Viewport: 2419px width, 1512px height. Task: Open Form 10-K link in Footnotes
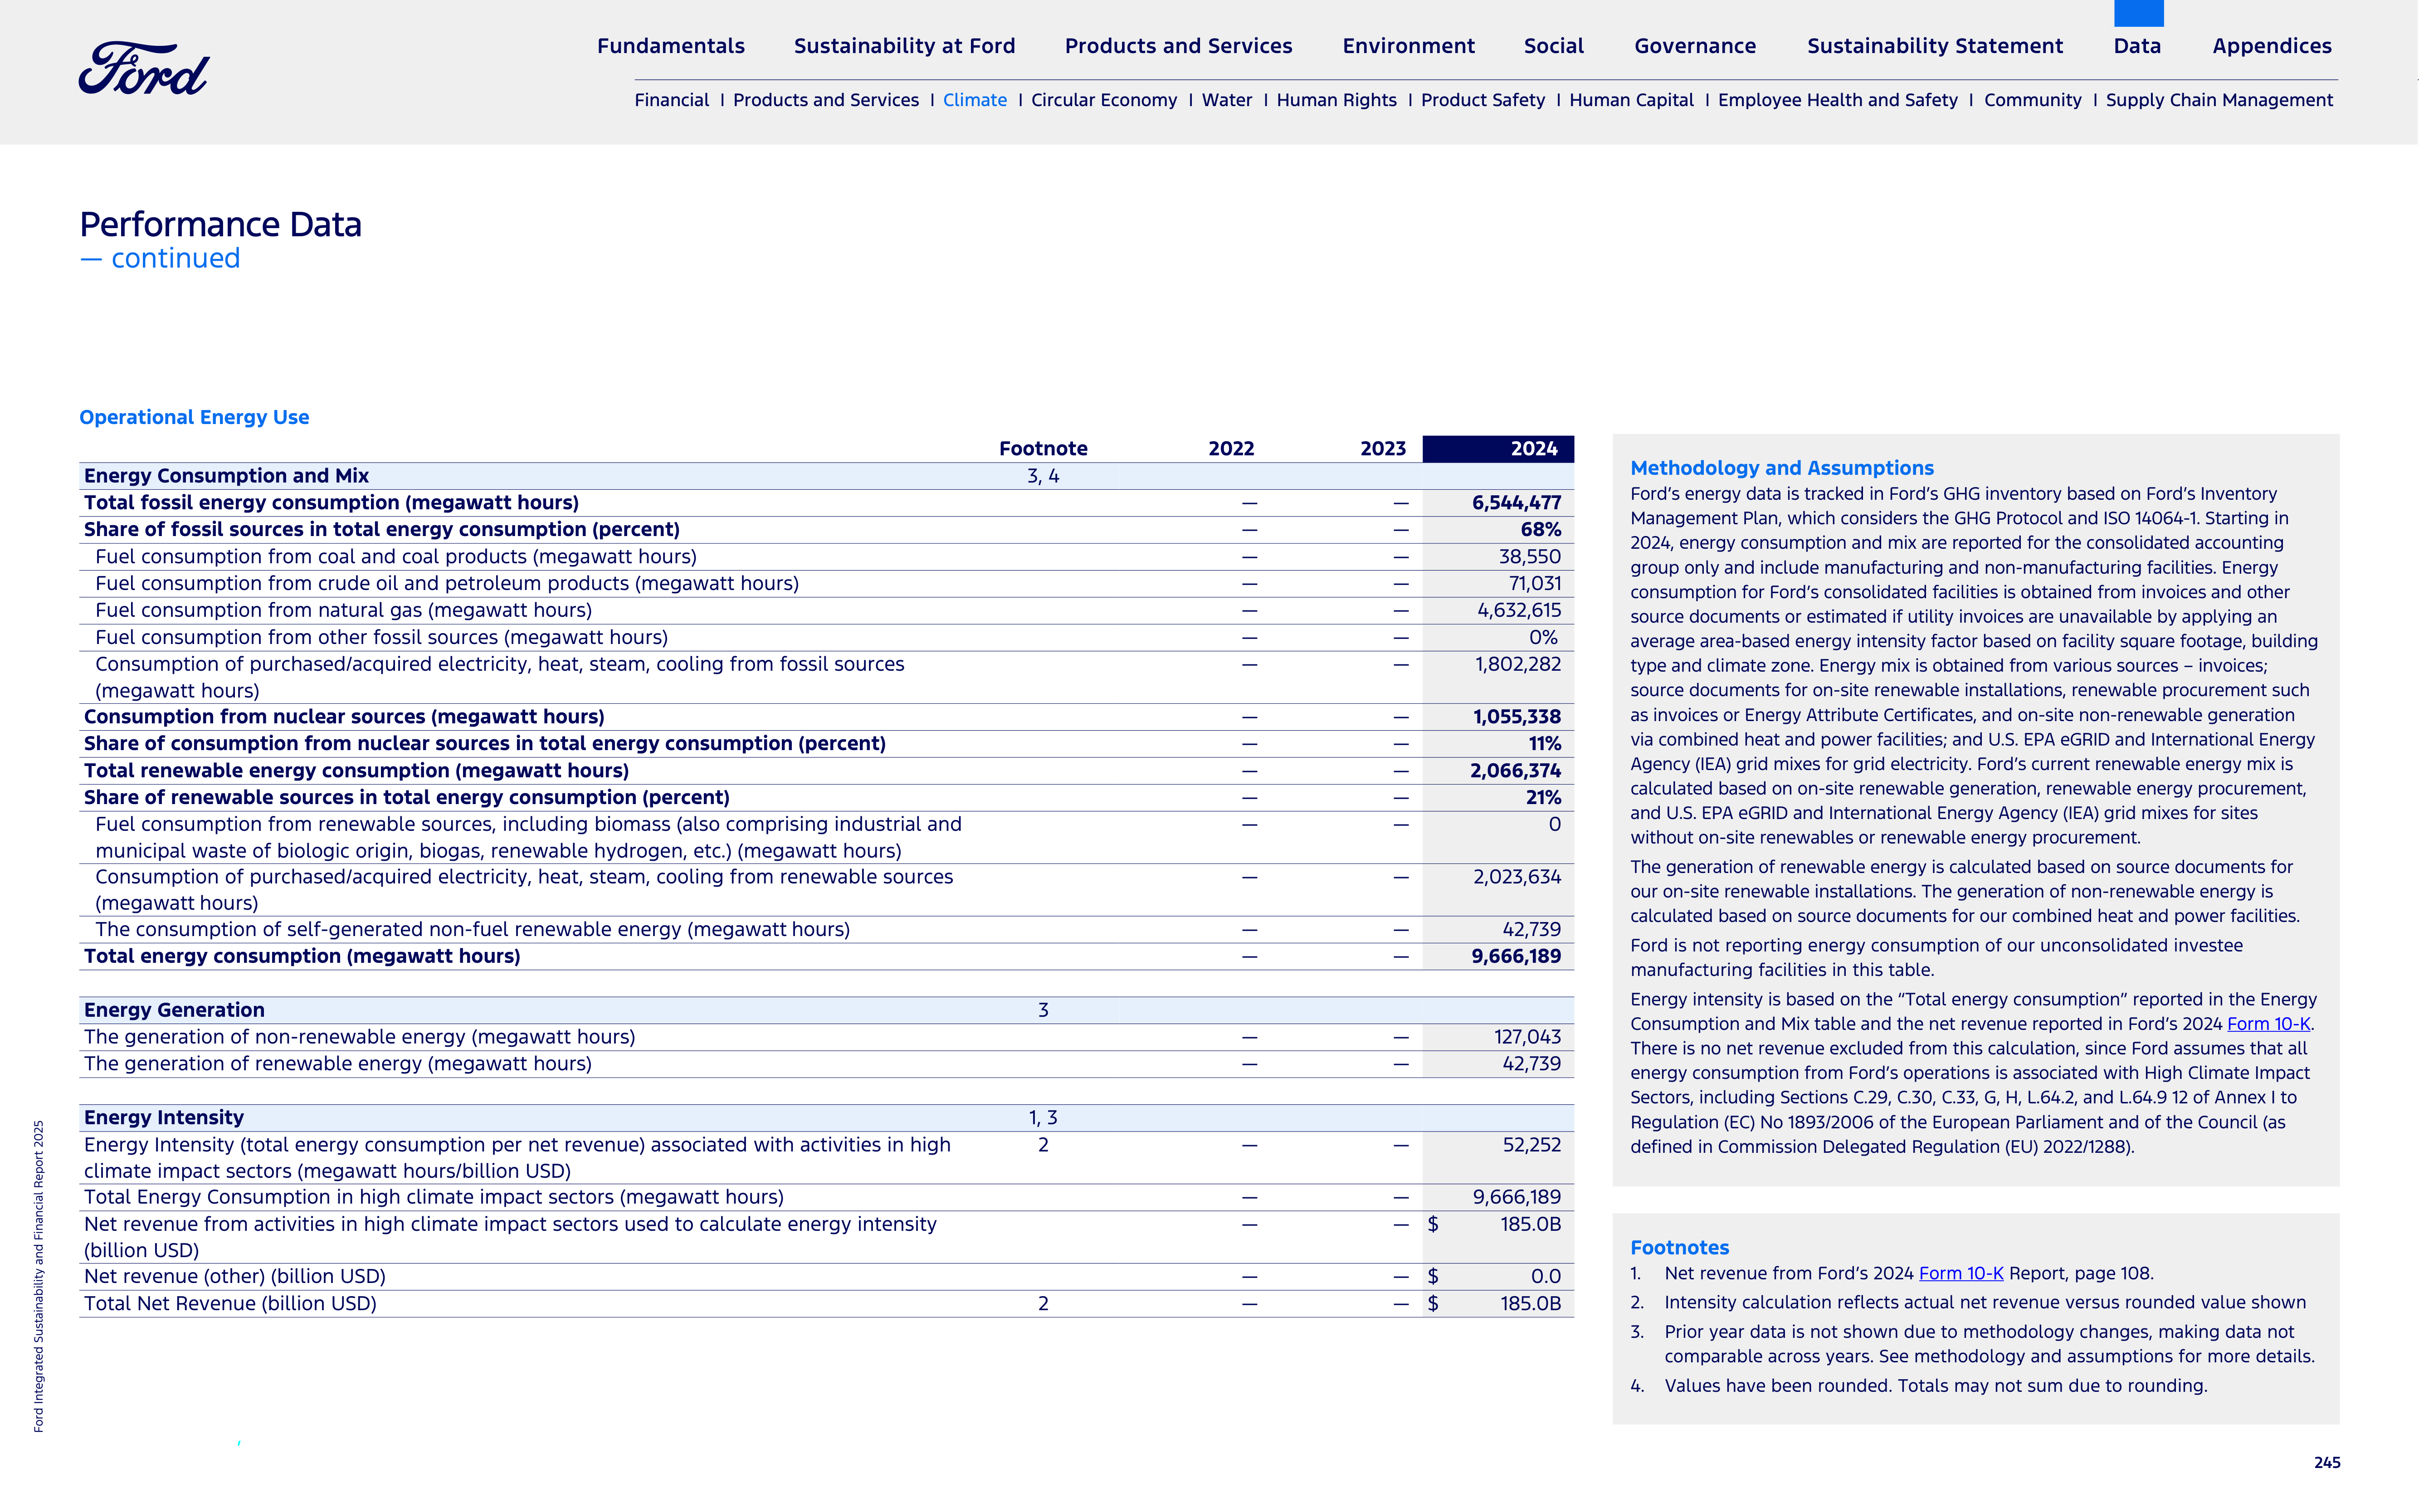pyautogui.click(x=1960, y=1273)
